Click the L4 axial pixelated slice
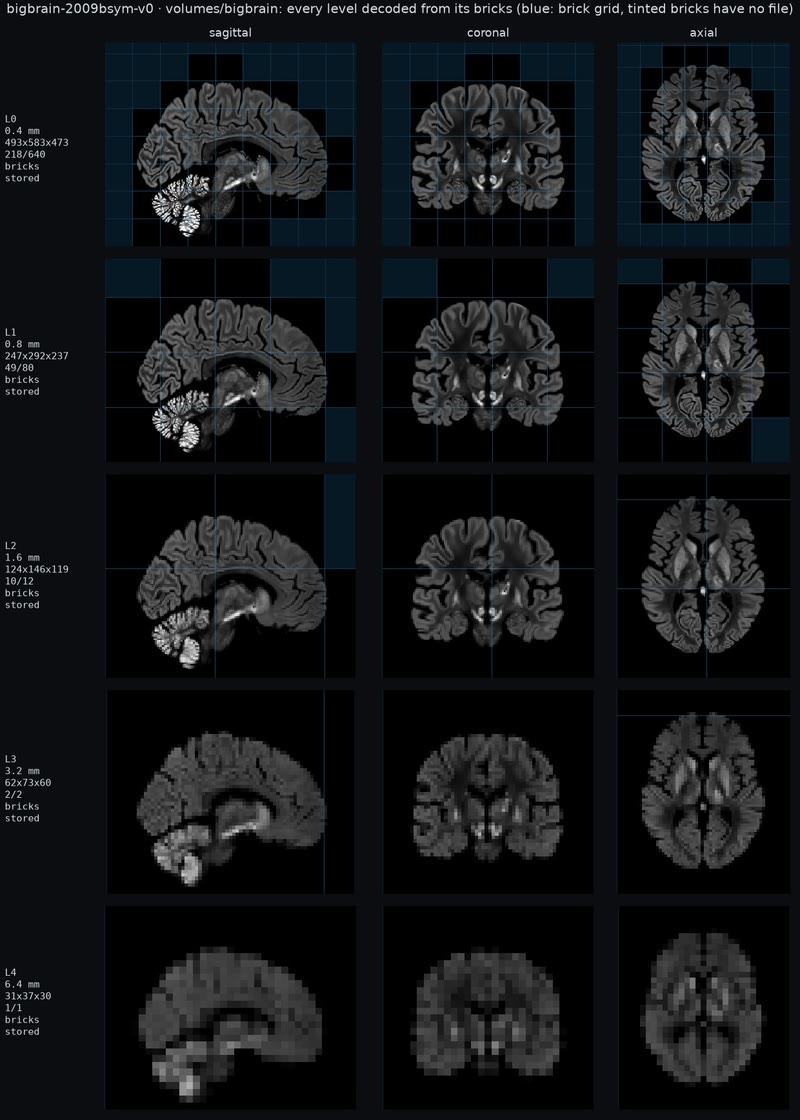This screenshot has height=1120, width=800. [x=704, y=1008]
